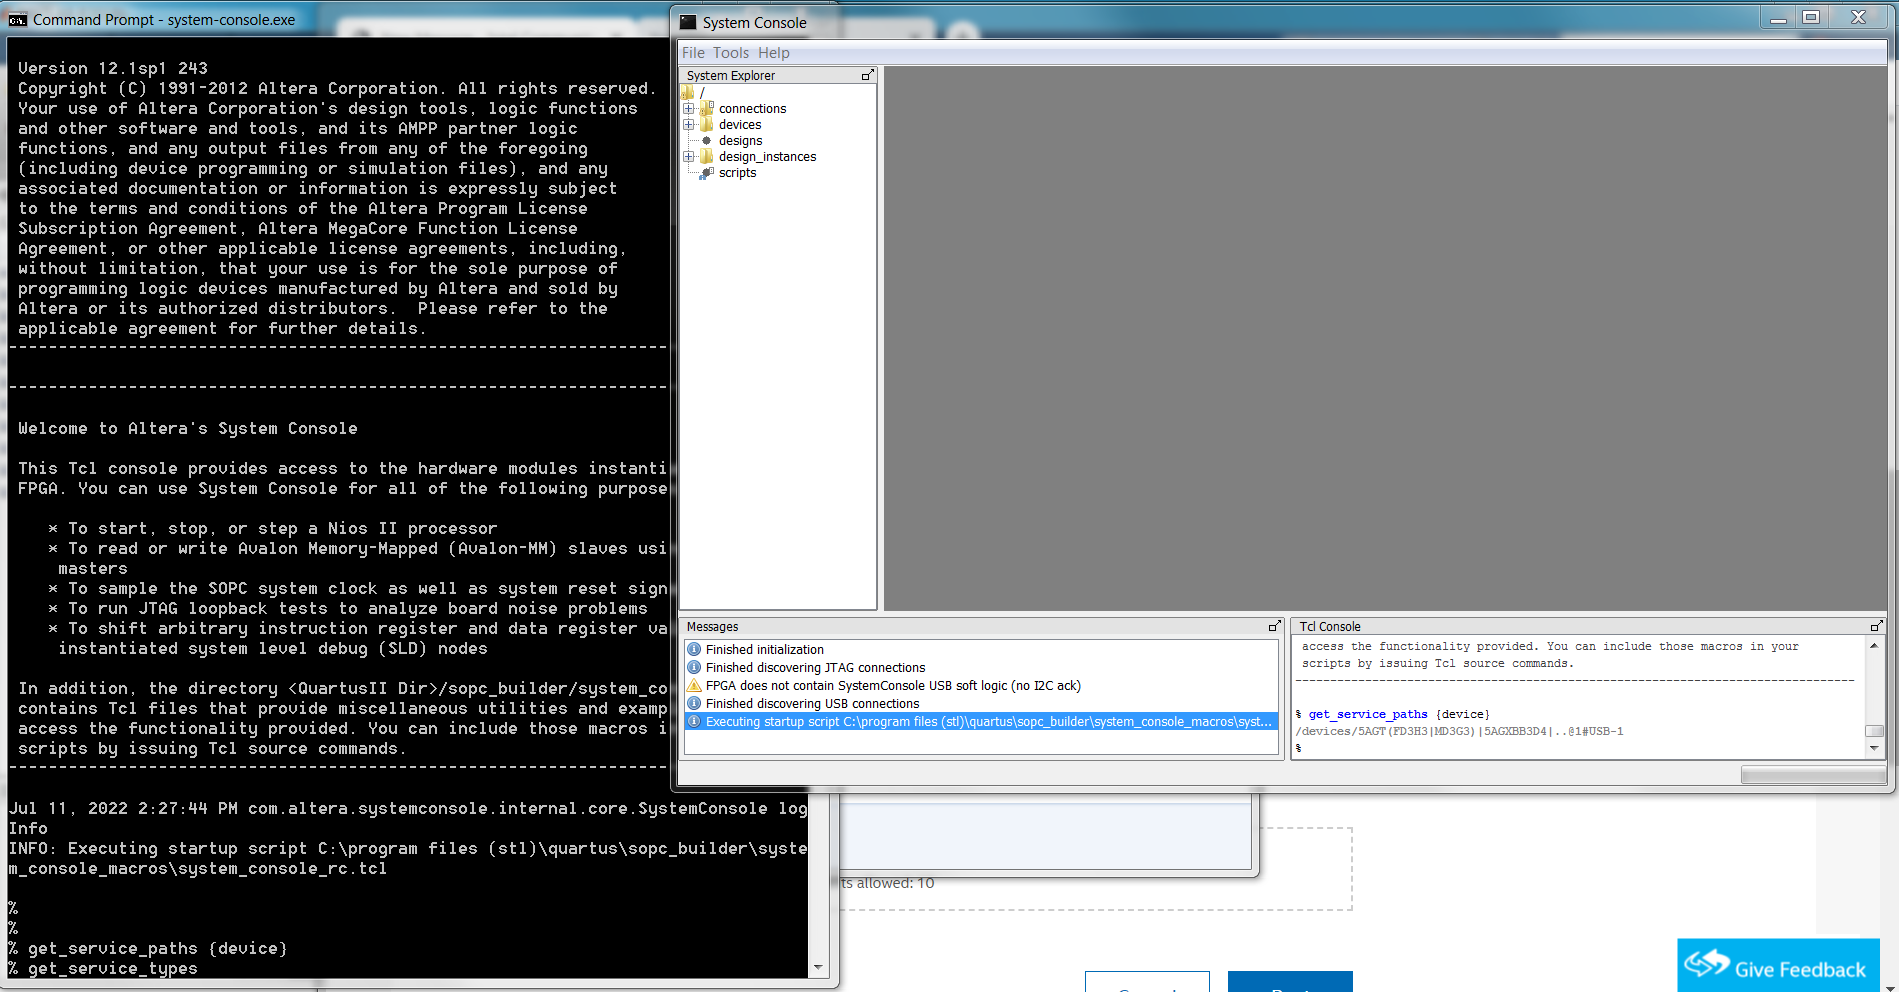Open the Help menu in System Console

pos(773,53)
